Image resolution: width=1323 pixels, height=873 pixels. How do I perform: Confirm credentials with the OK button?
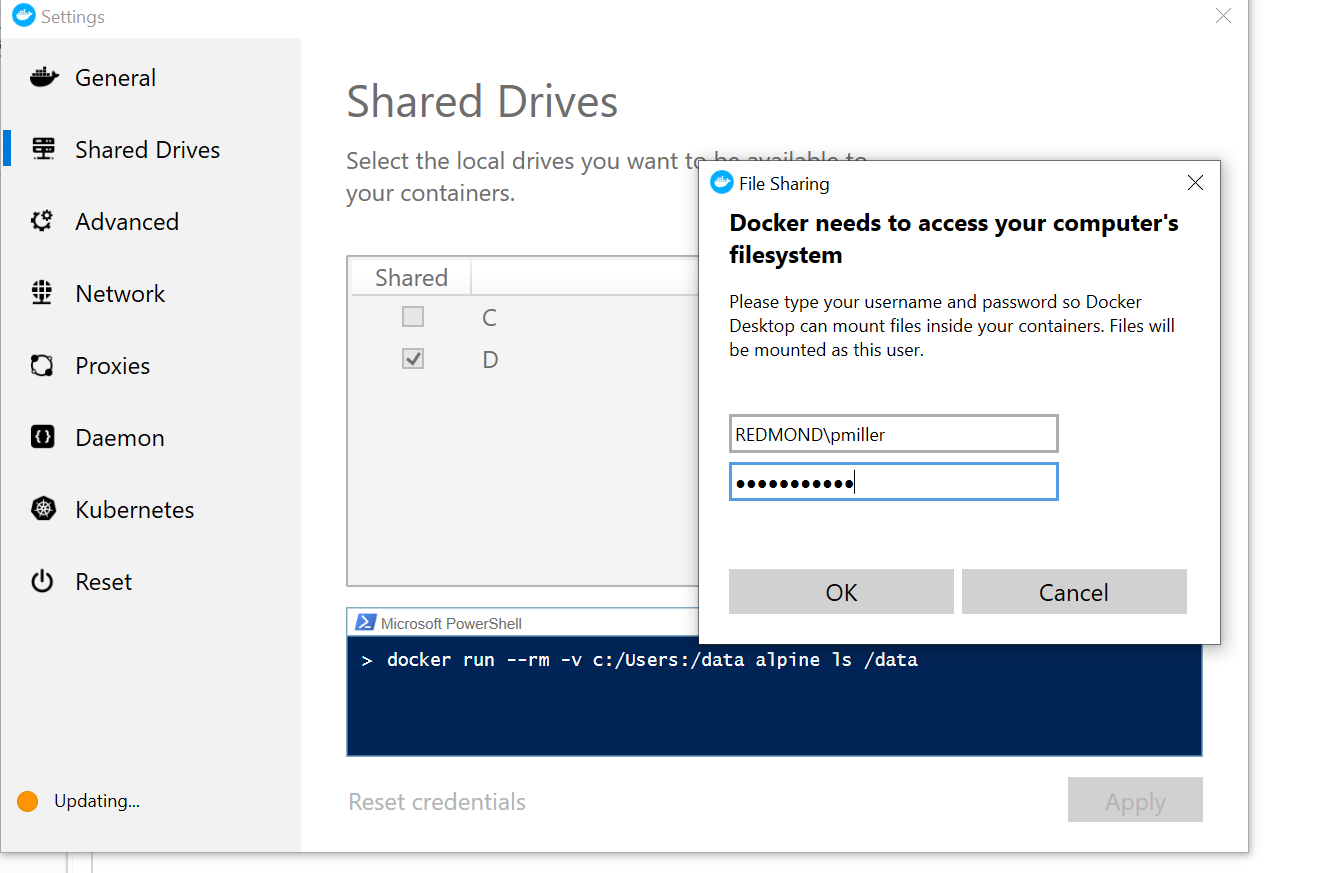pyautogui.click(x=841, y=591)
